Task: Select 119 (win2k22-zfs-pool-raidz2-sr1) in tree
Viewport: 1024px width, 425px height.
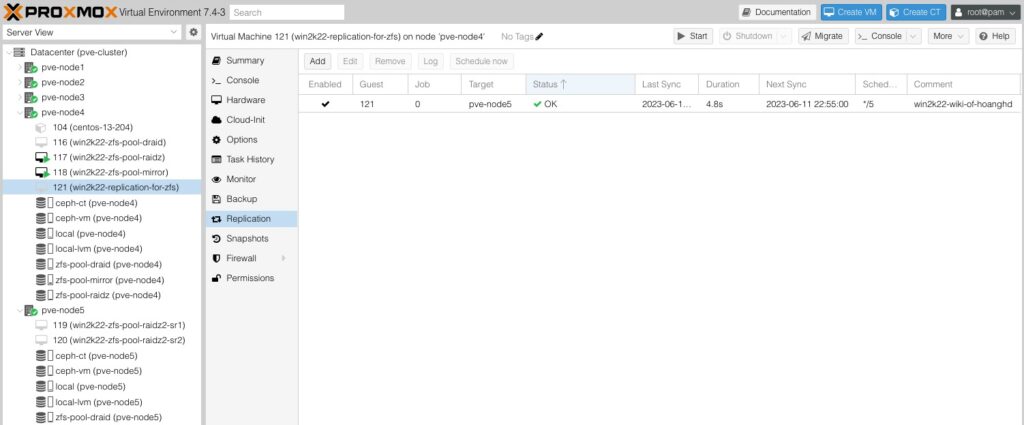Action: pyautogui.click(x=101, y=325)
